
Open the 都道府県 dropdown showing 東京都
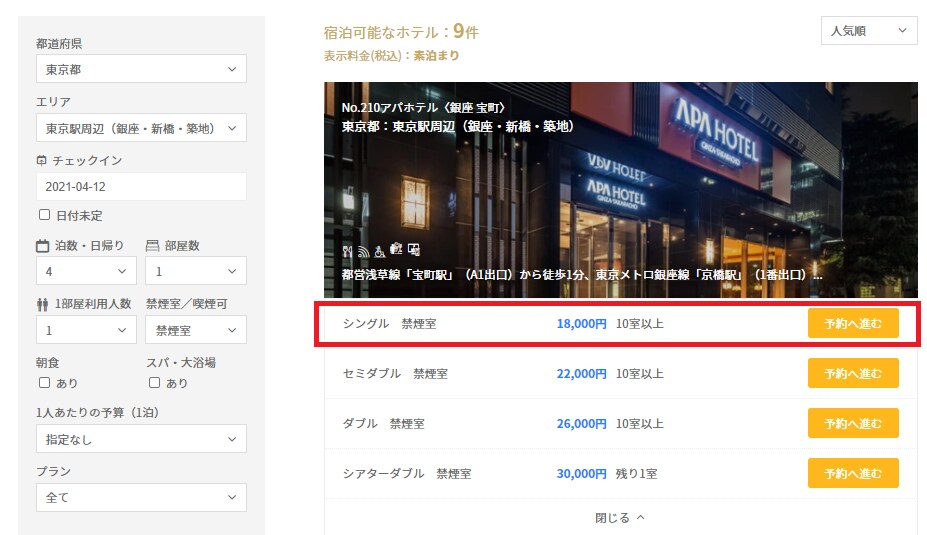(141, 69)
